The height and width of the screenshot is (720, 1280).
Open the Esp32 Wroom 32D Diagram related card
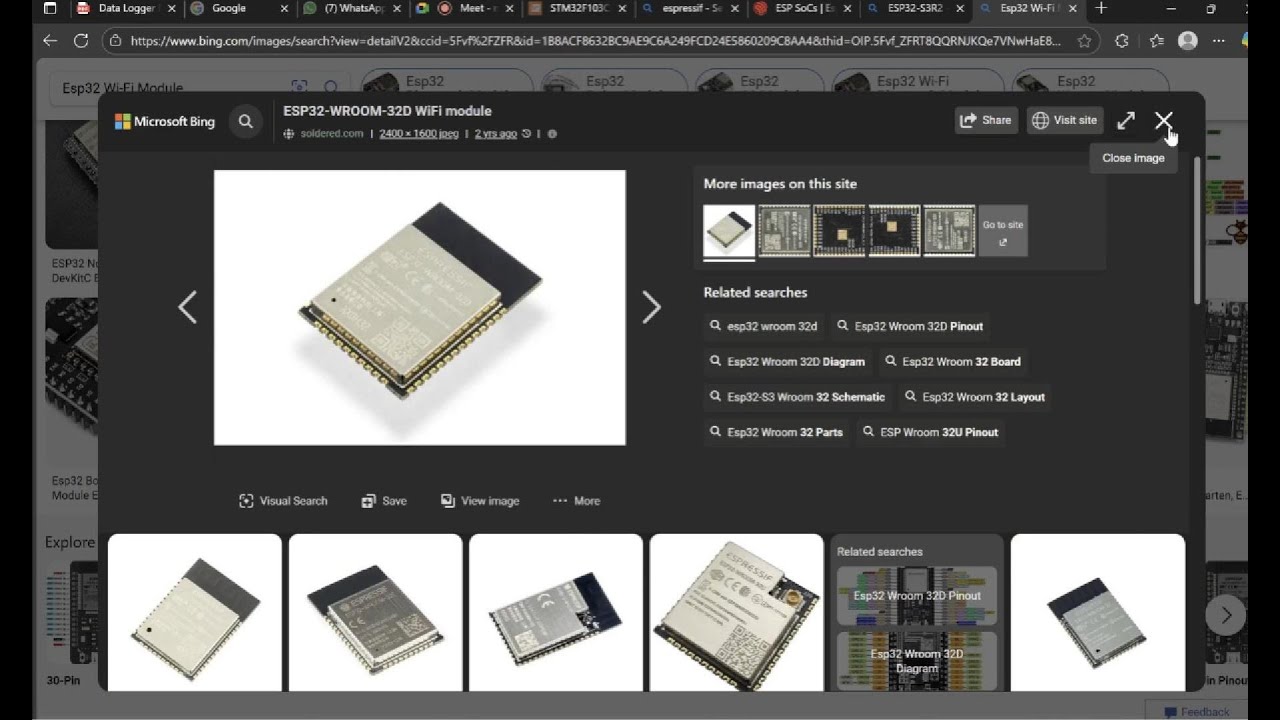tap(917, 661)
